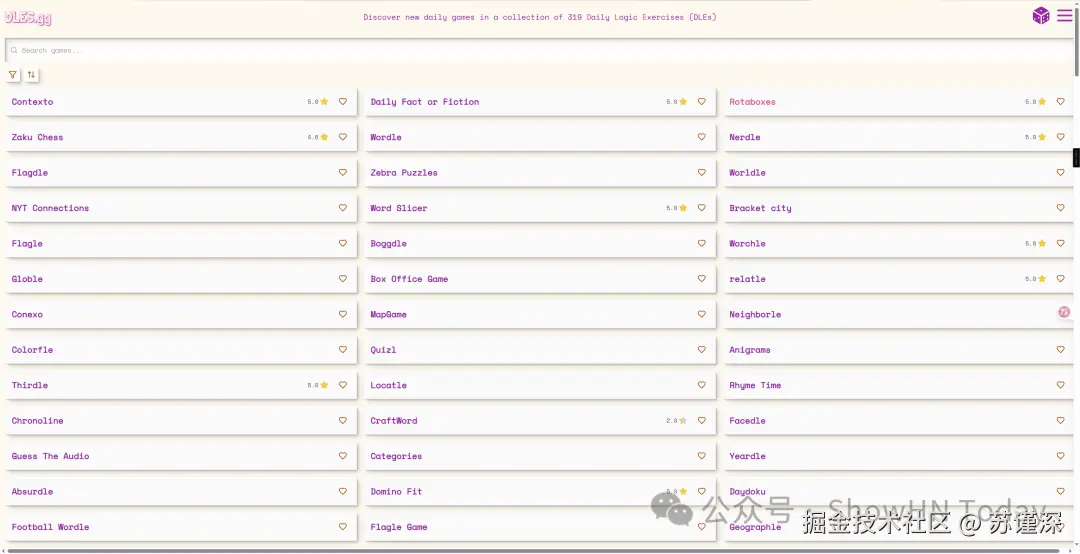Open the Zebra Puzzles game
1080x554 pixels.
[x=404, y=172]
